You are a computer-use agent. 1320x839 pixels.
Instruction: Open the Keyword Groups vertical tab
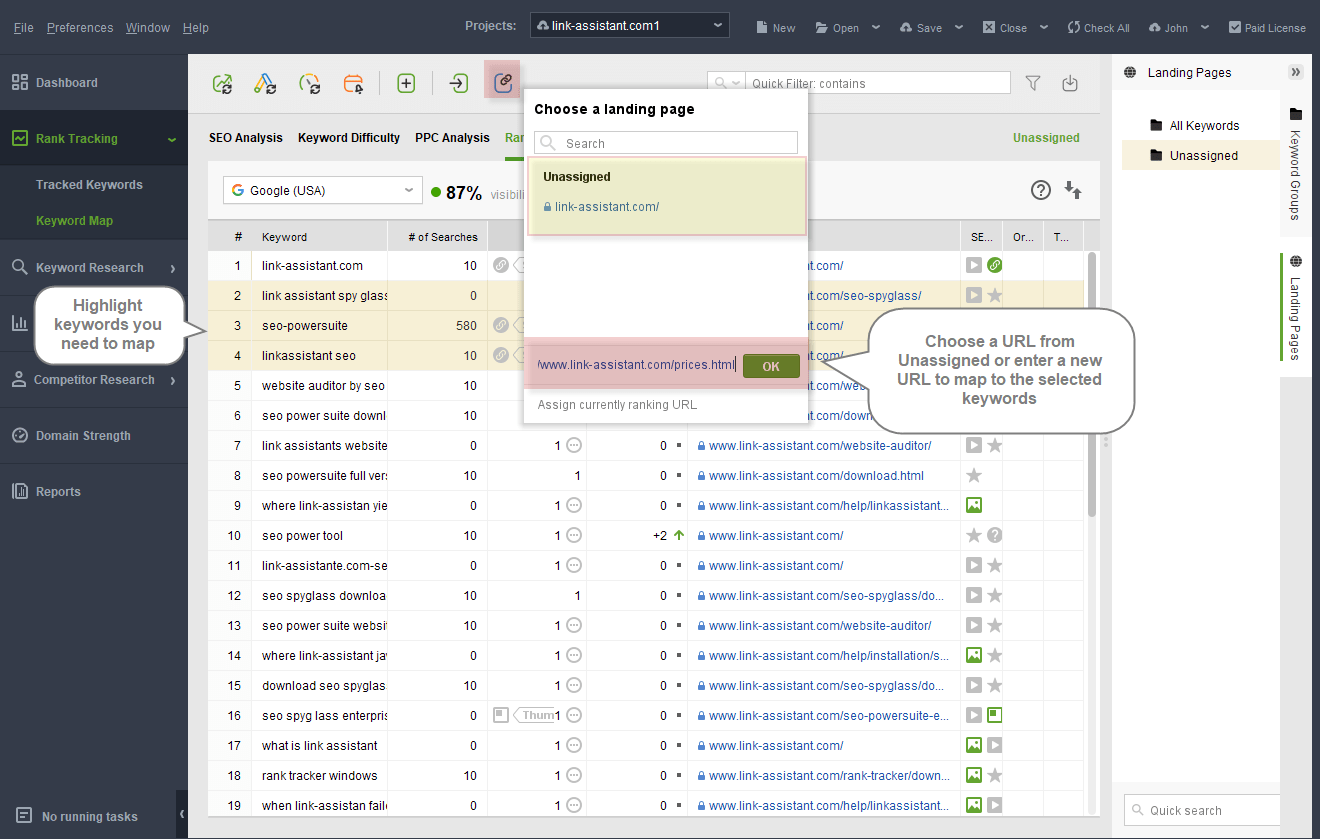[1295, 162]
